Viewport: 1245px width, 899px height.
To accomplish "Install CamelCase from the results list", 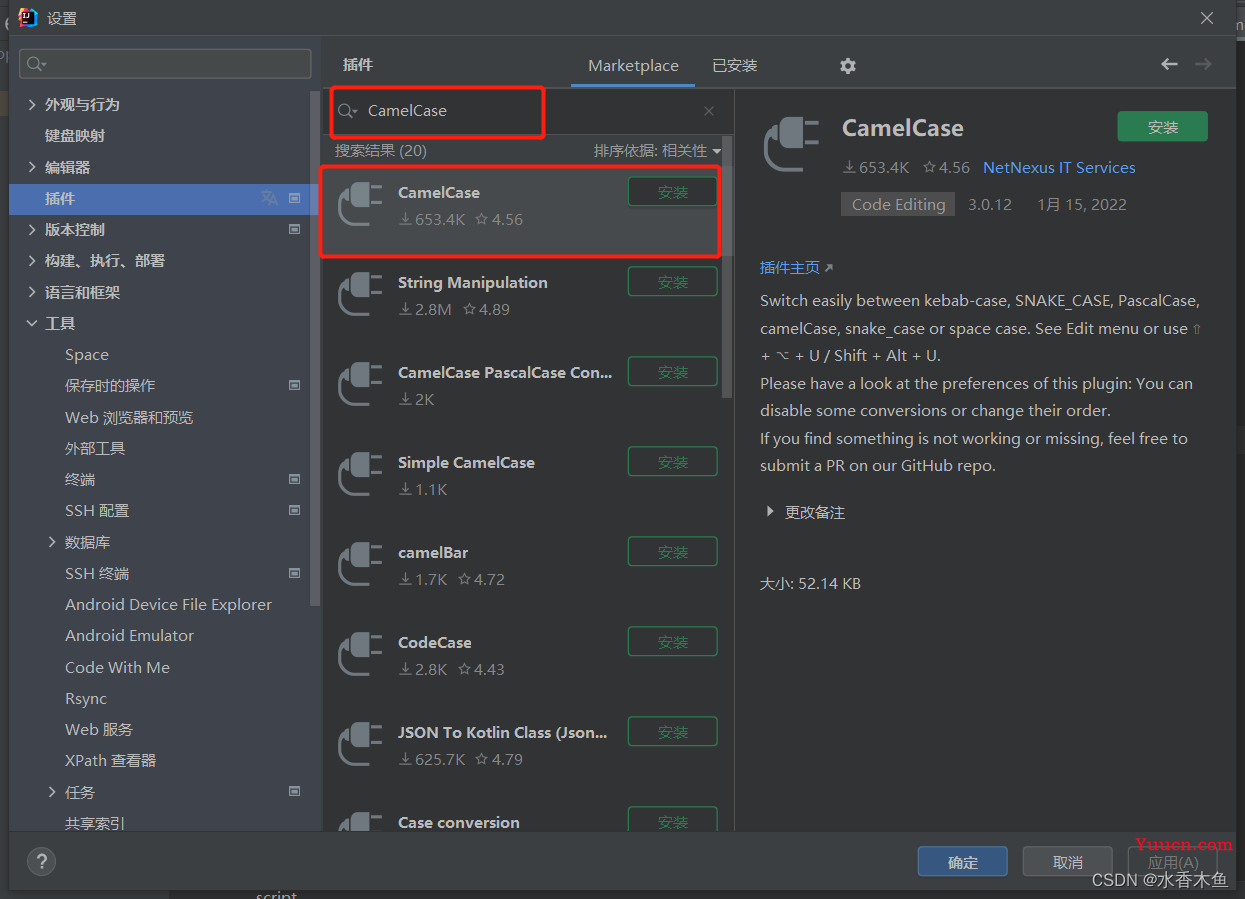I will tap(673, 192).
